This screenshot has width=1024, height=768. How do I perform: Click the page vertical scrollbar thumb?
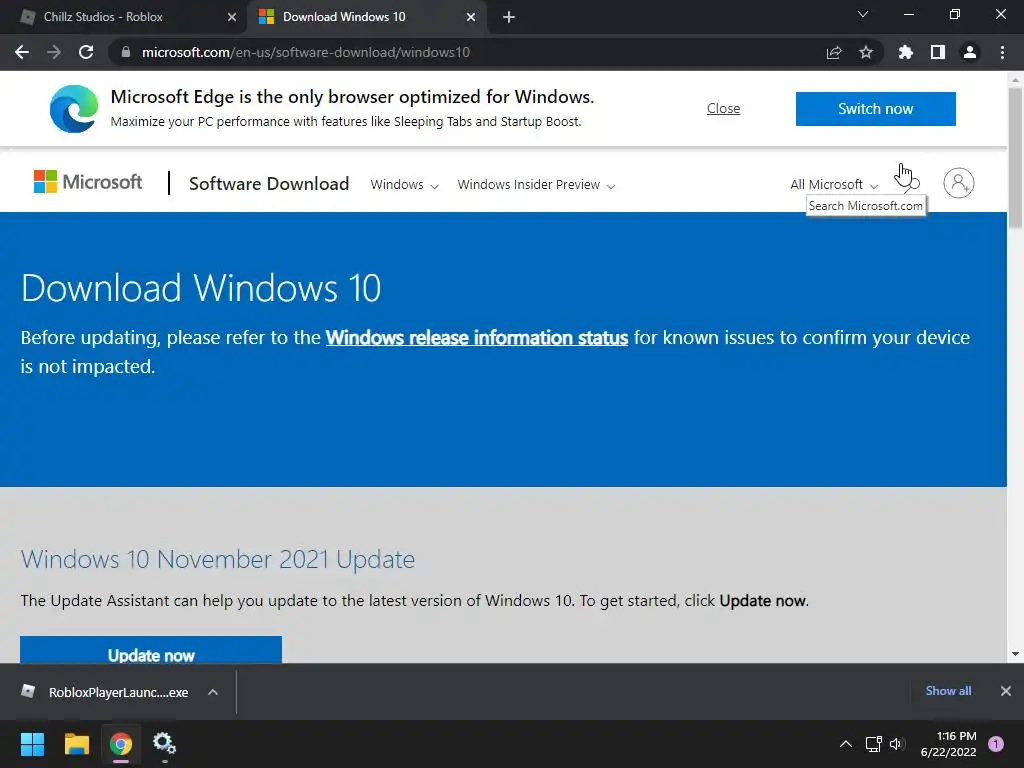[1015, 157]
